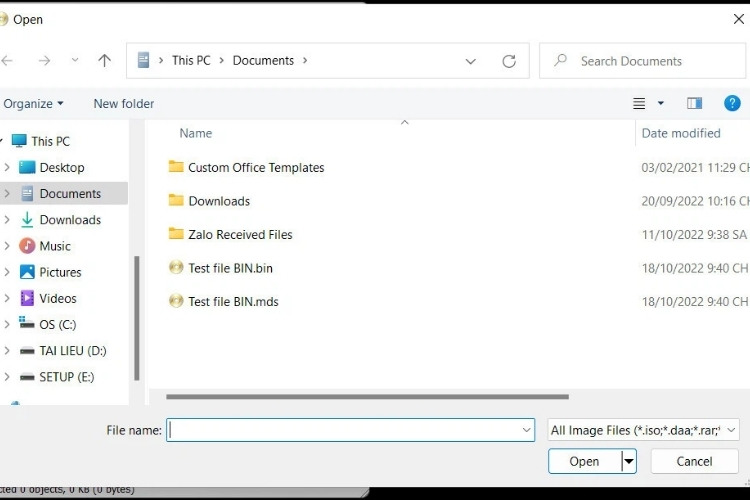Click New folder in the toolbar
This screenshot has width=750, height=500.
(x=124, y=104)
